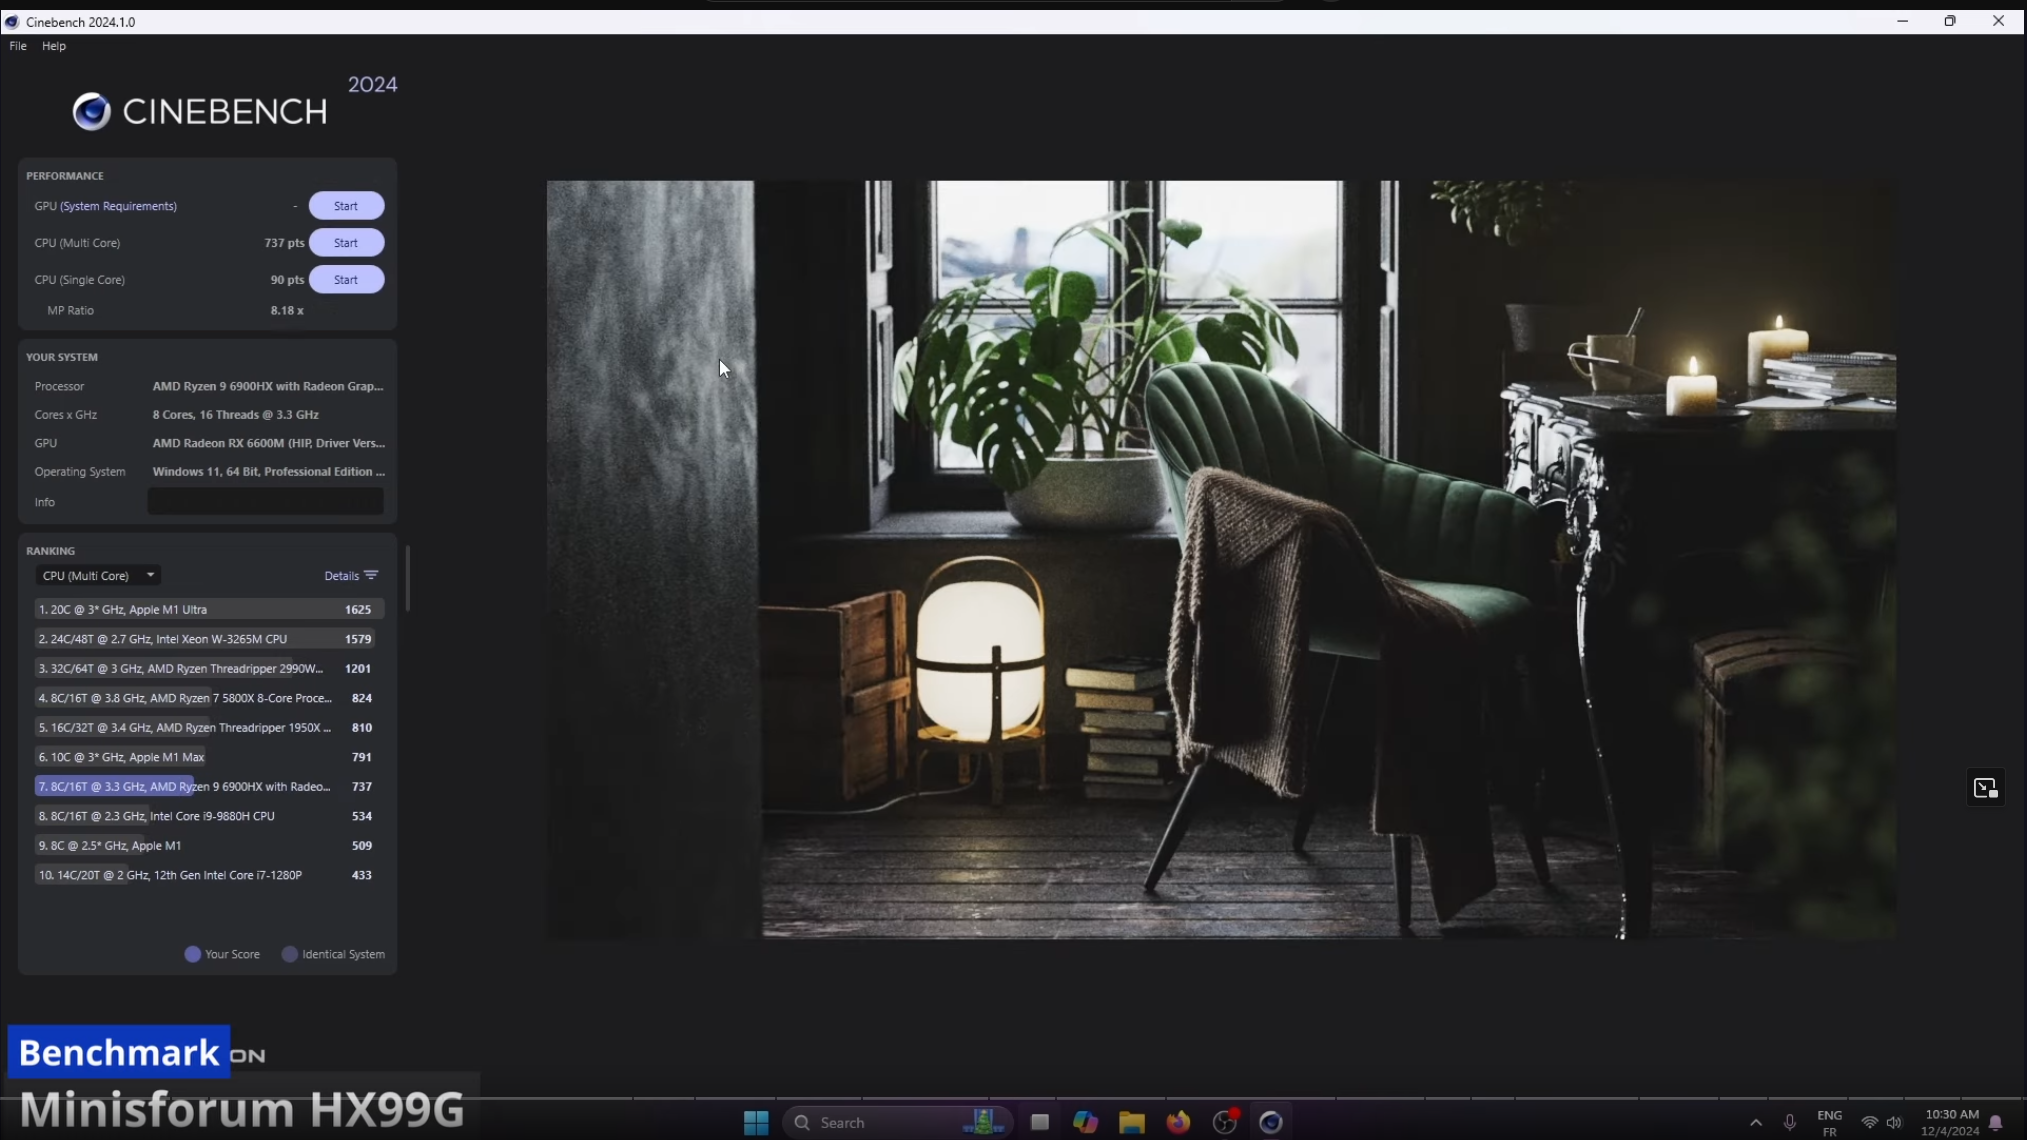The width and height of the screenshot is (2027, 1140).
Task: Open the Help menu
Action: 54,46
